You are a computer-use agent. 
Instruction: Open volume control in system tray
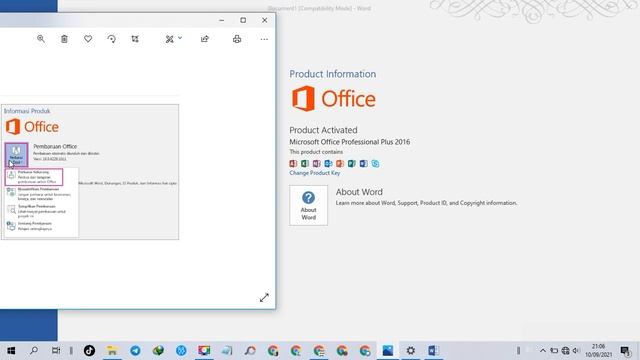(576, 351)
